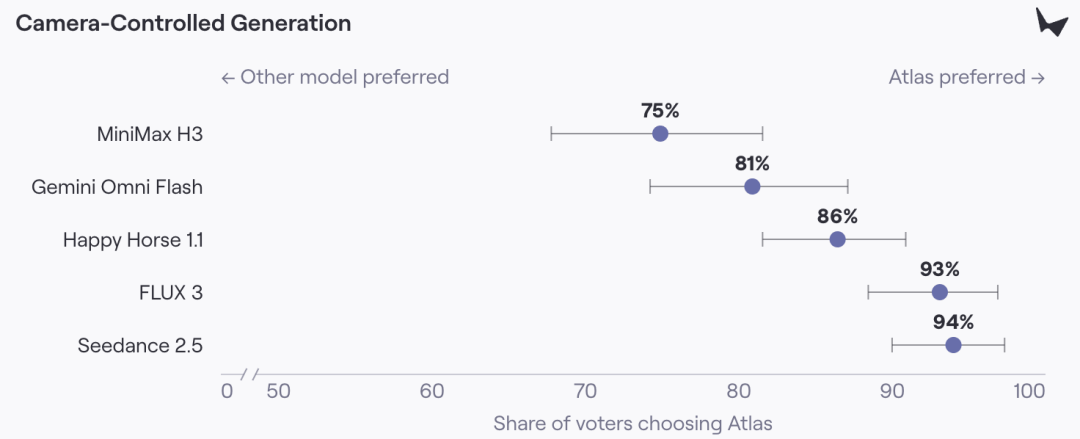Select the Happy Horse 1.1 86% data point
The height and width of the screenshot is (439, 1080).
coord(838,239)
